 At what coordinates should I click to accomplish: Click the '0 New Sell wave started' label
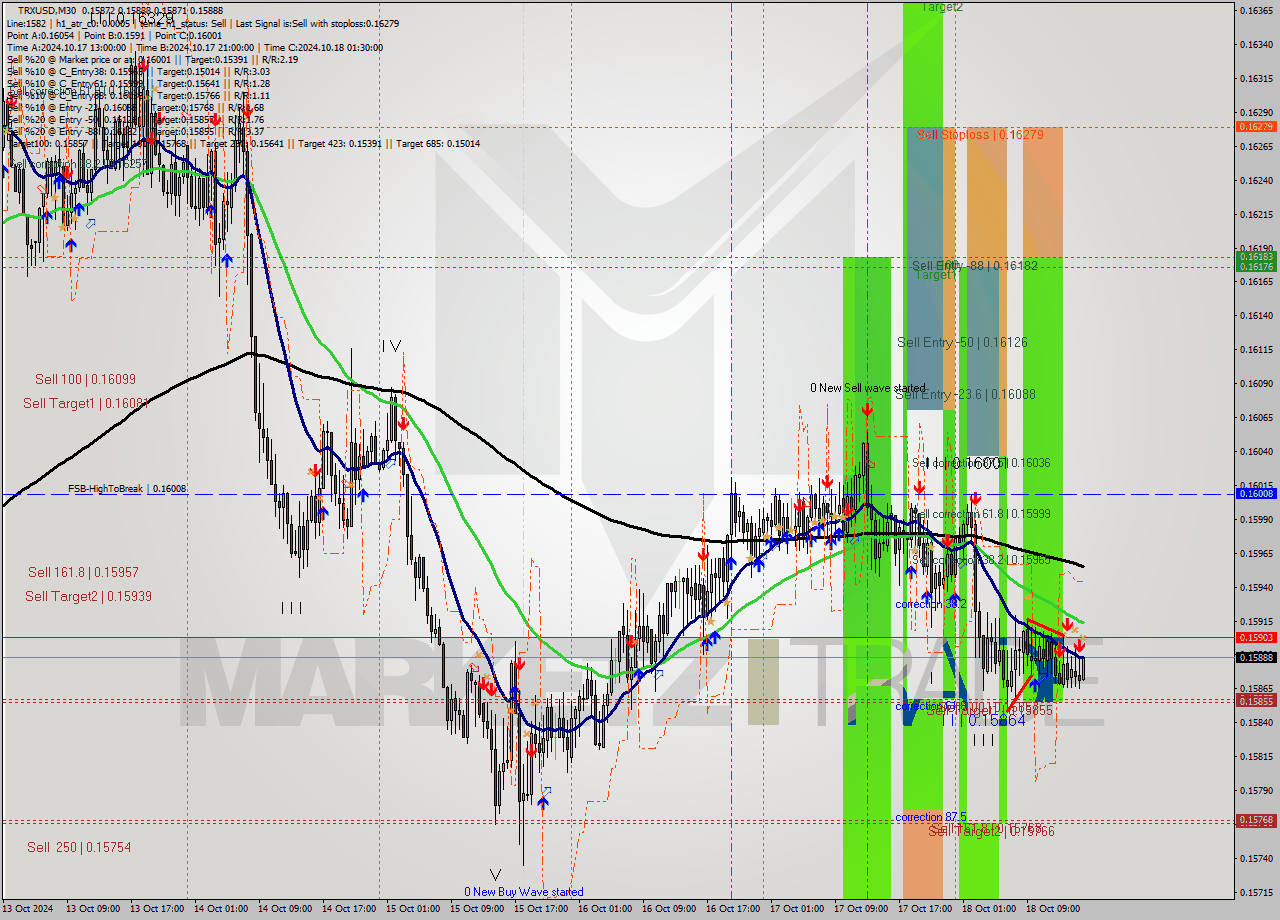pyautogui.click(x=868, y=388)
